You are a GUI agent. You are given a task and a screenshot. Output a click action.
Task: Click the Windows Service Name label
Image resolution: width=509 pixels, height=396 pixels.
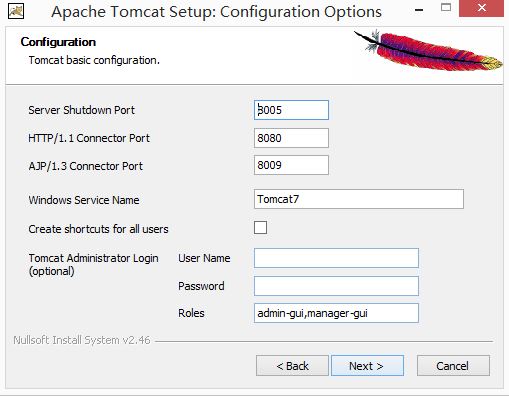click(84, 200)
